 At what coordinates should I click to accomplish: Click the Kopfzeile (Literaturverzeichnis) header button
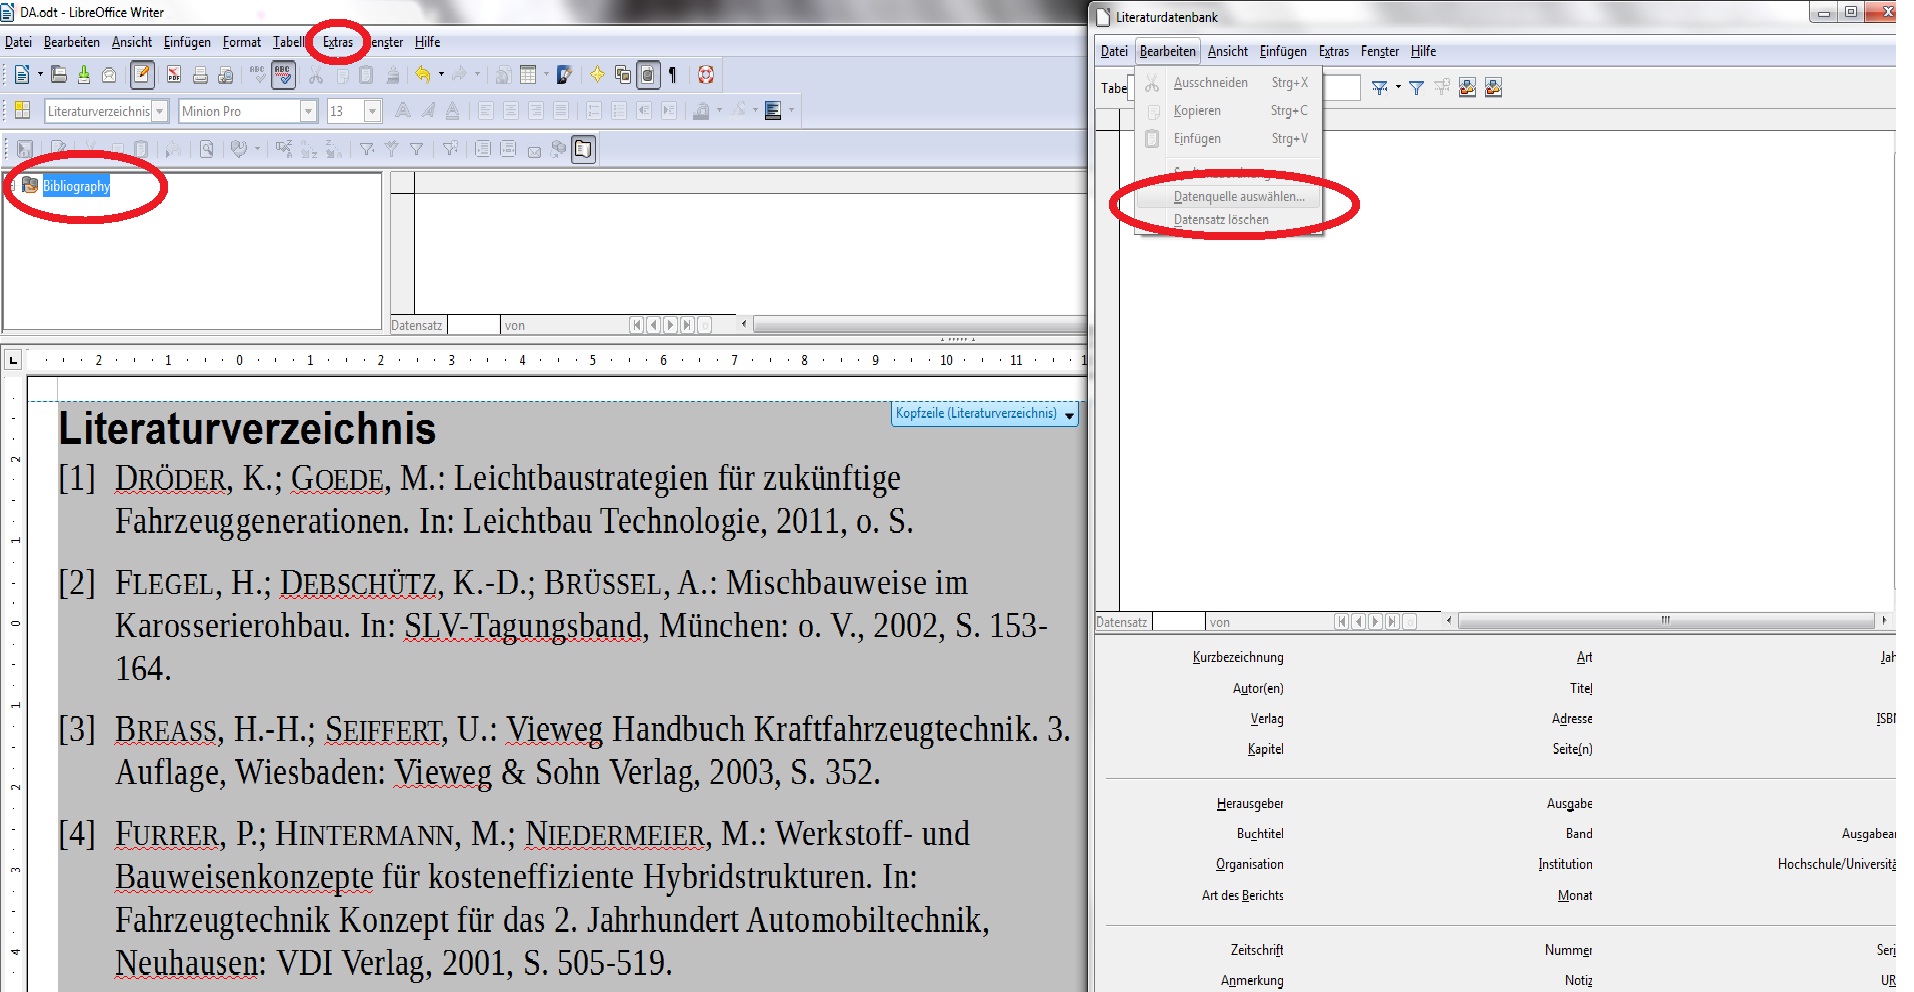pos(985,414)
